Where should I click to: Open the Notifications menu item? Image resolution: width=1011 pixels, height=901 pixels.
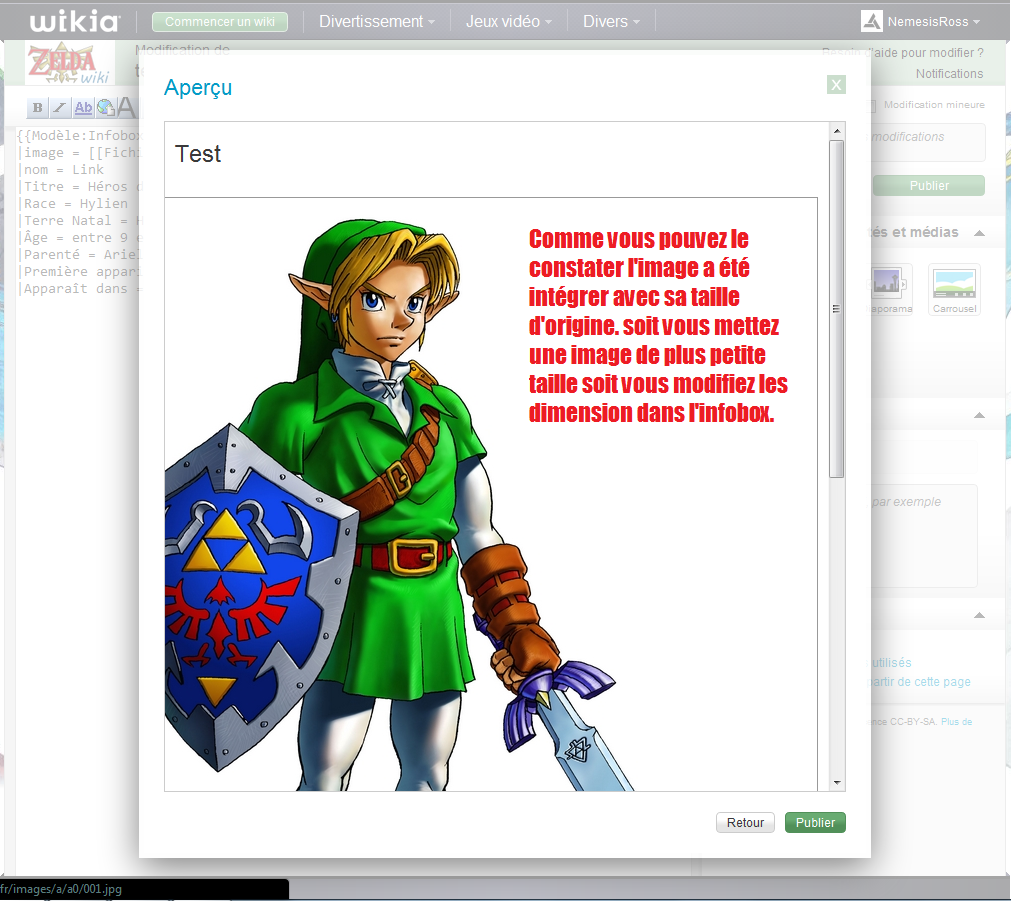[948, 74]
